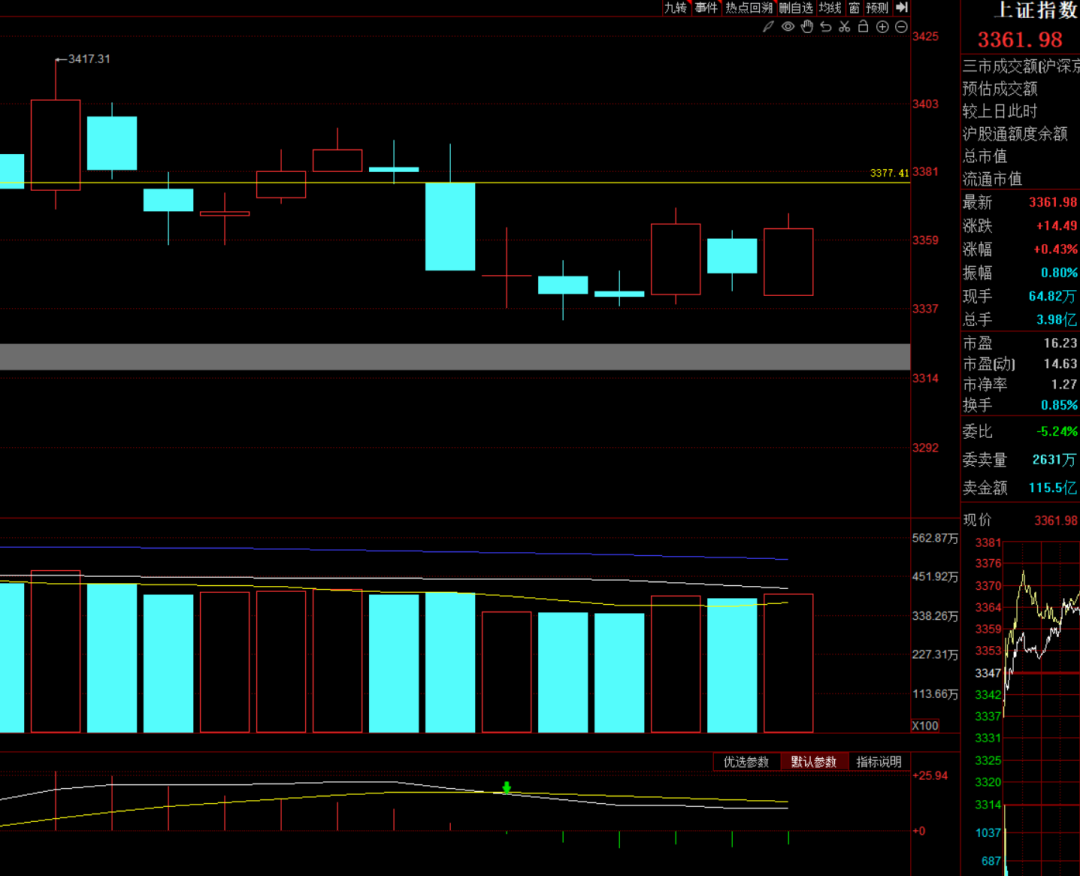Zoom in with the plus circle icon
The width and height of the screenshot is (1080, 876).
point(882,27)
